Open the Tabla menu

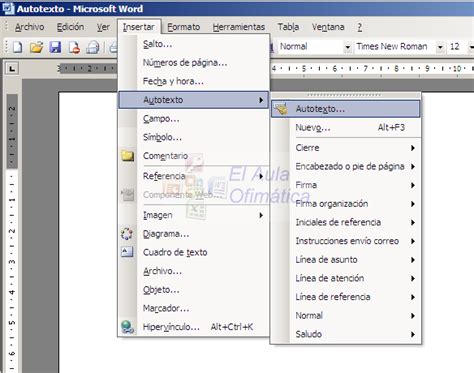tap(288, 27)
